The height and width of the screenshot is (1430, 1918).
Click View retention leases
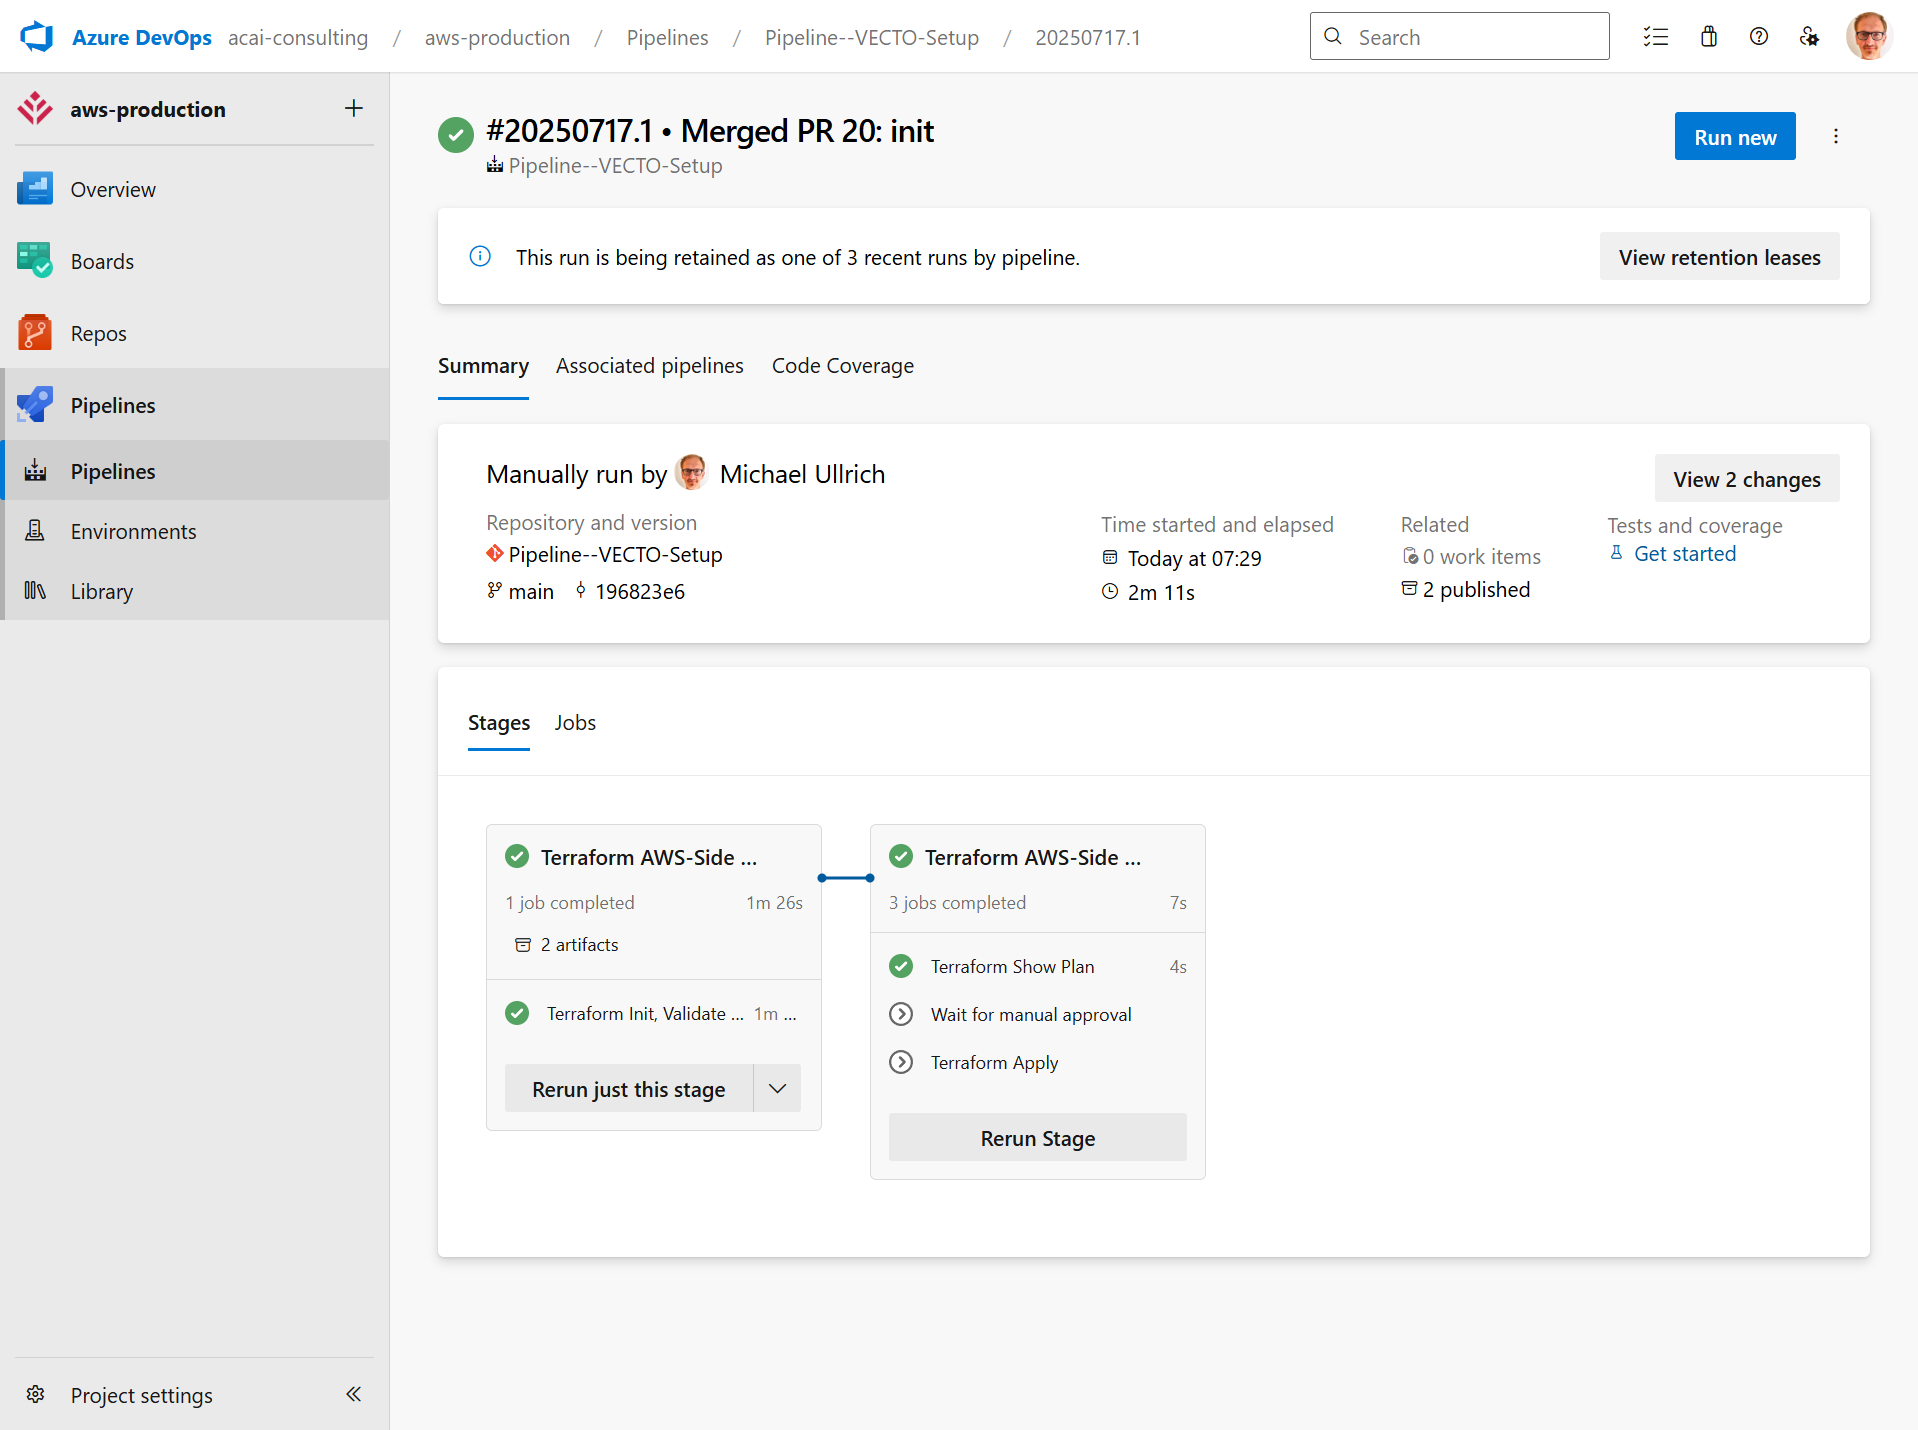[x=1719, y=257]
